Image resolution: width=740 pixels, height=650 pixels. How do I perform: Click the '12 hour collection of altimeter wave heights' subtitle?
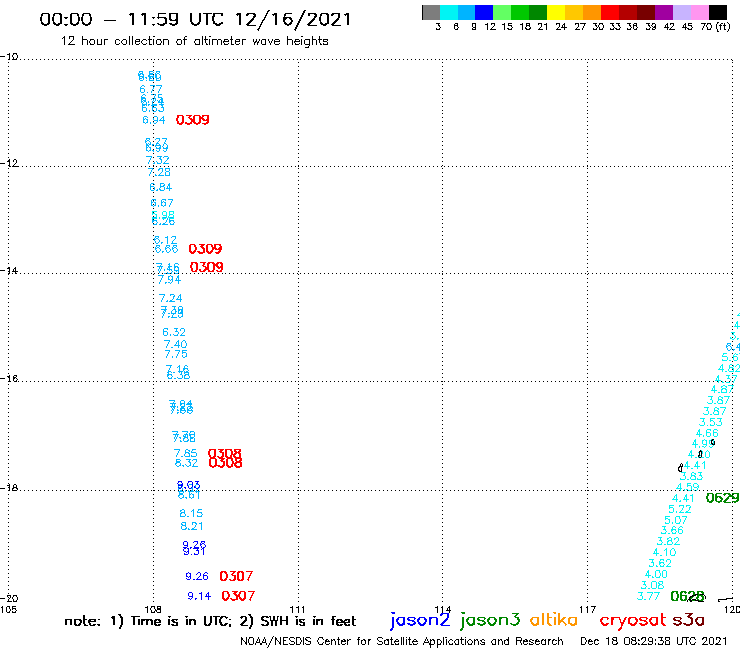pyautogui.click(x=194, y=41)
